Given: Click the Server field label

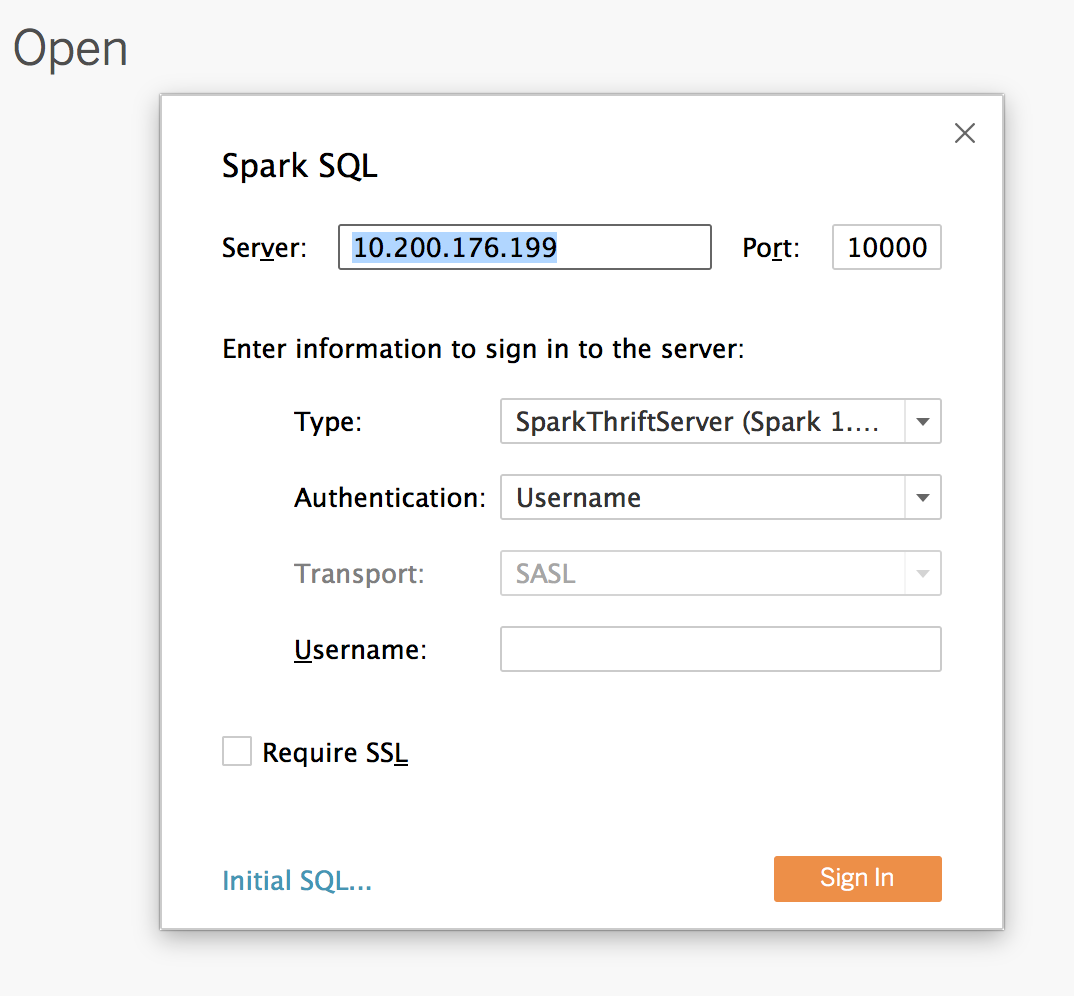Looking at the screenshot, I should tap(262, 248).
